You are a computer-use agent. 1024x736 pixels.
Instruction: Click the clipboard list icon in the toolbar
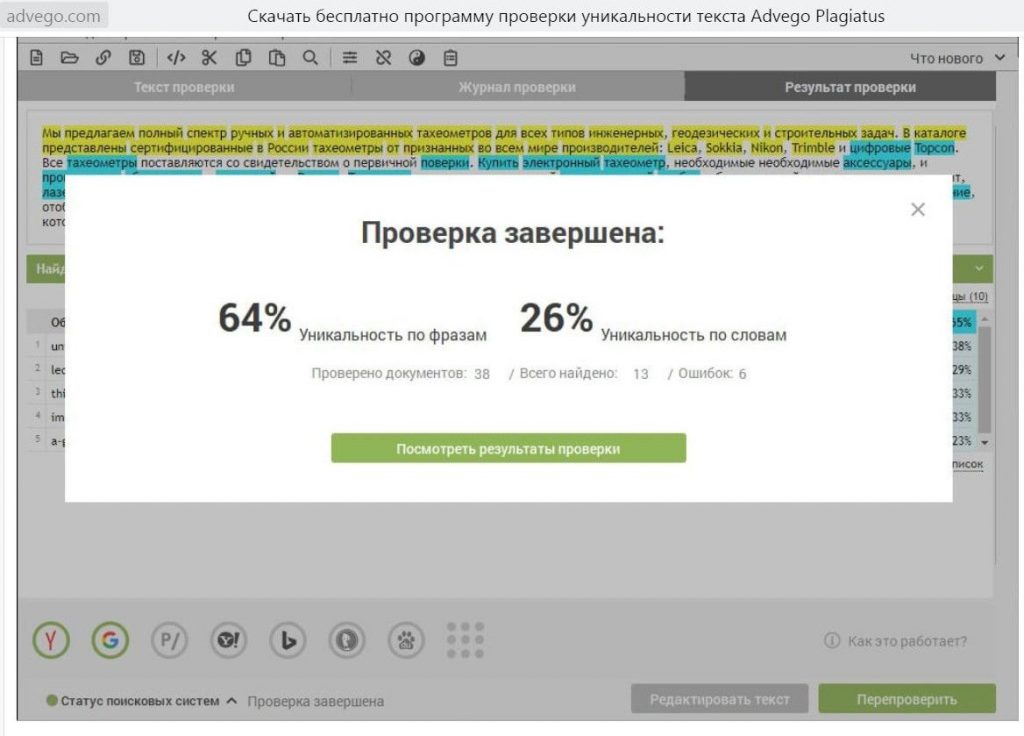(451, 57)
